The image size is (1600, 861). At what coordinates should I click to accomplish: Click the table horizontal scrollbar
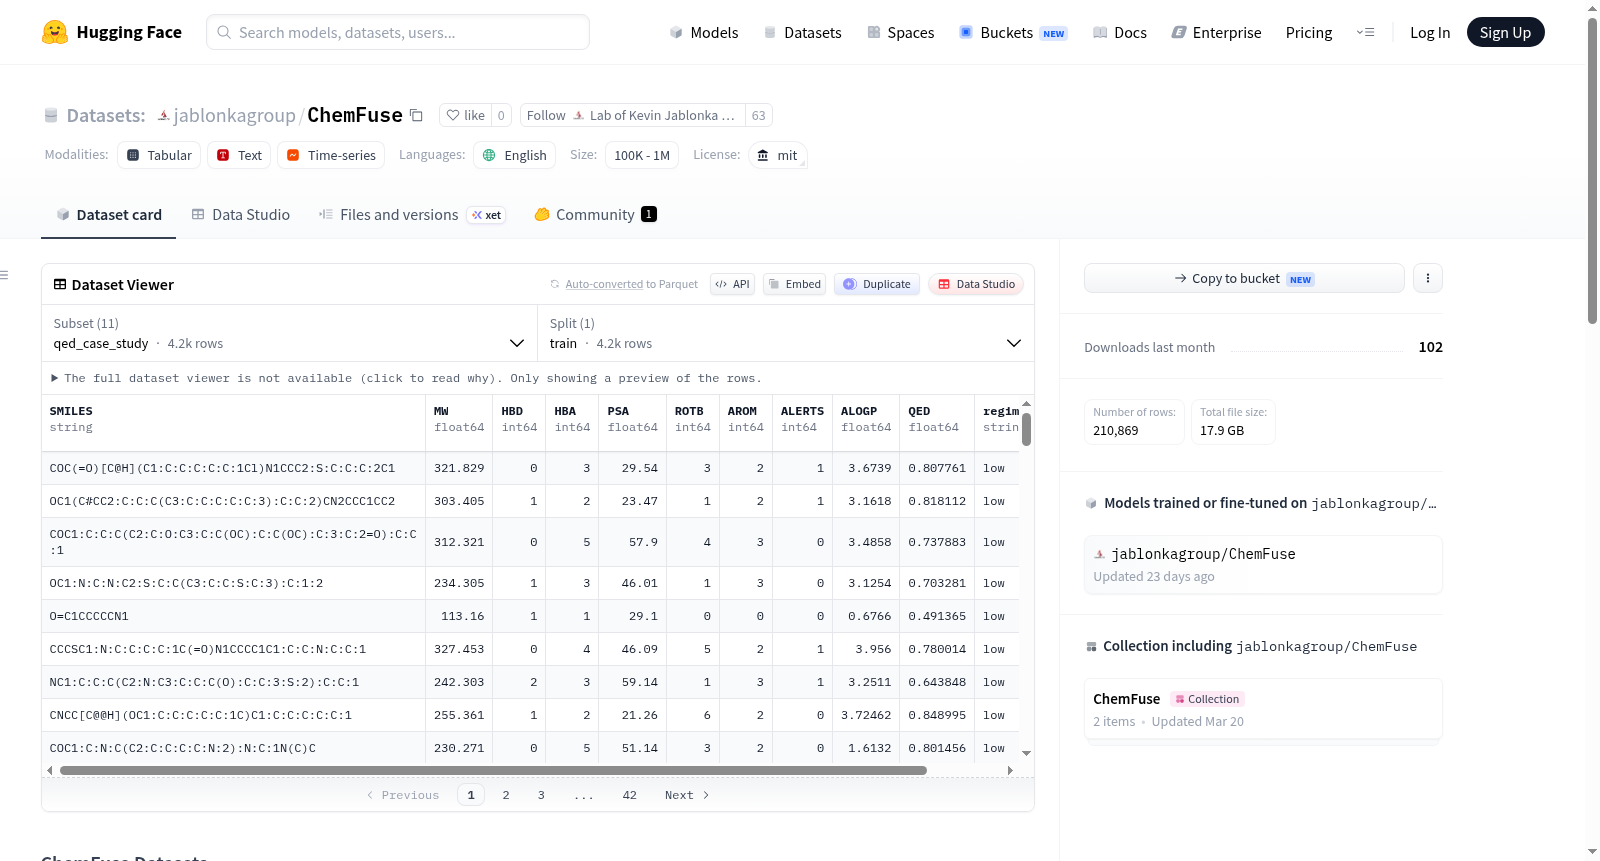point(493,771)
